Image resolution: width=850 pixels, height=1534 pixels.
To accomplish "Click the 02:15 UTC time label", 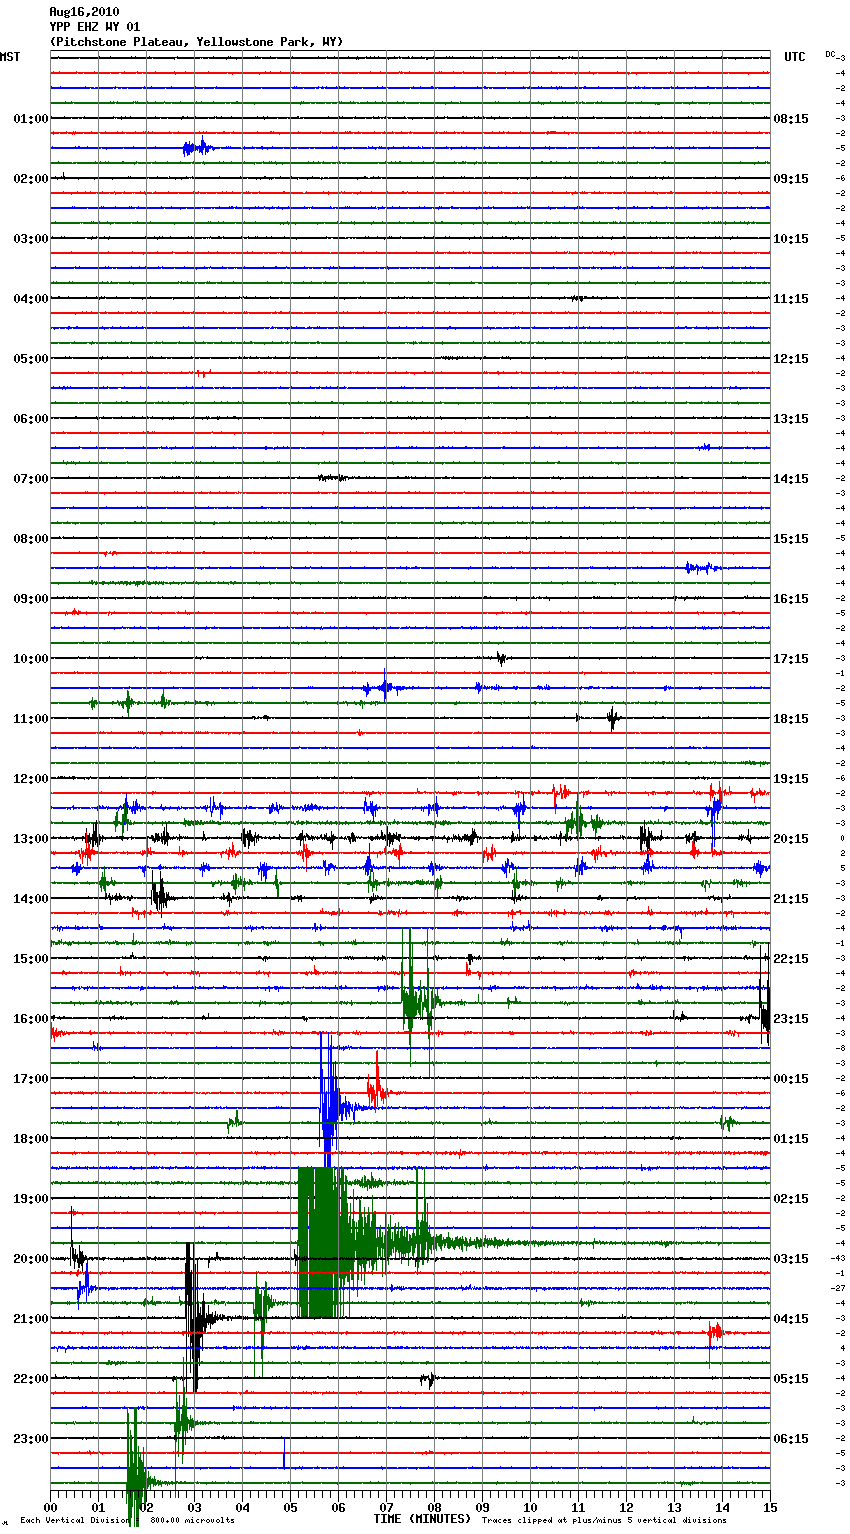I will tap(791, 1199).
